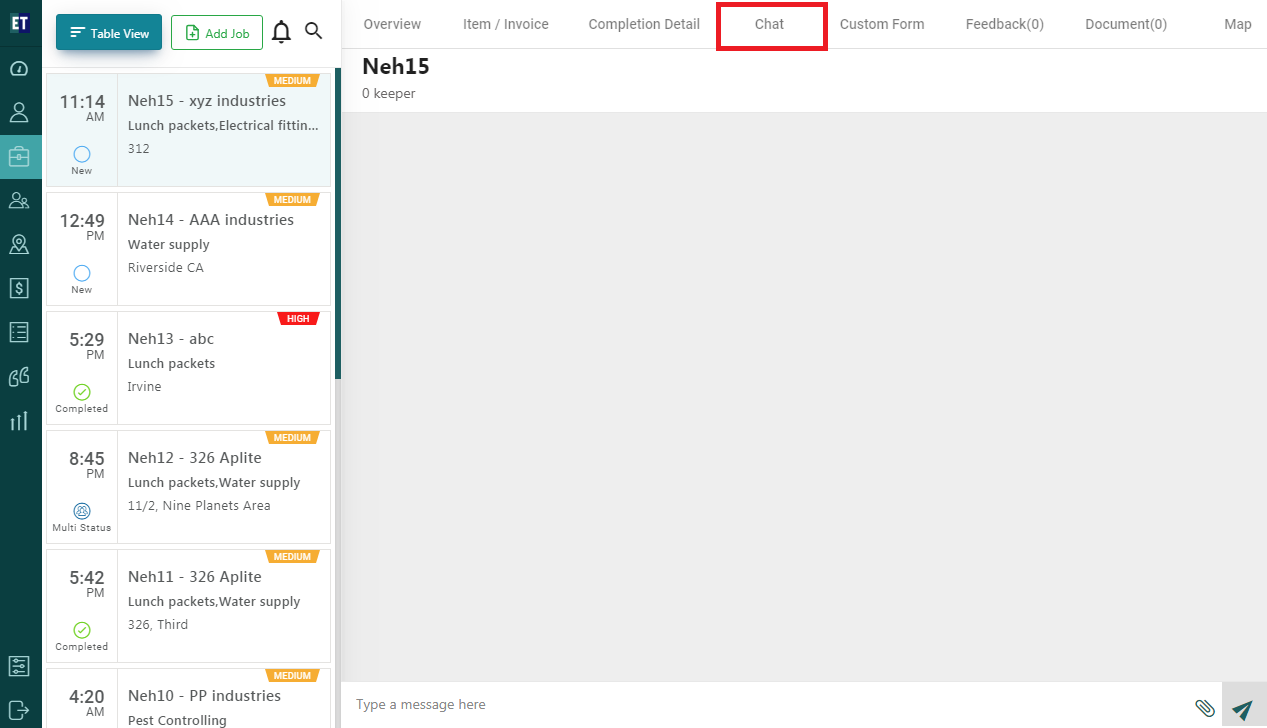The height and width of the screenshot is (728, 1267).
Task: Click the search magnifier icon
Action: (x=314, y=31)
